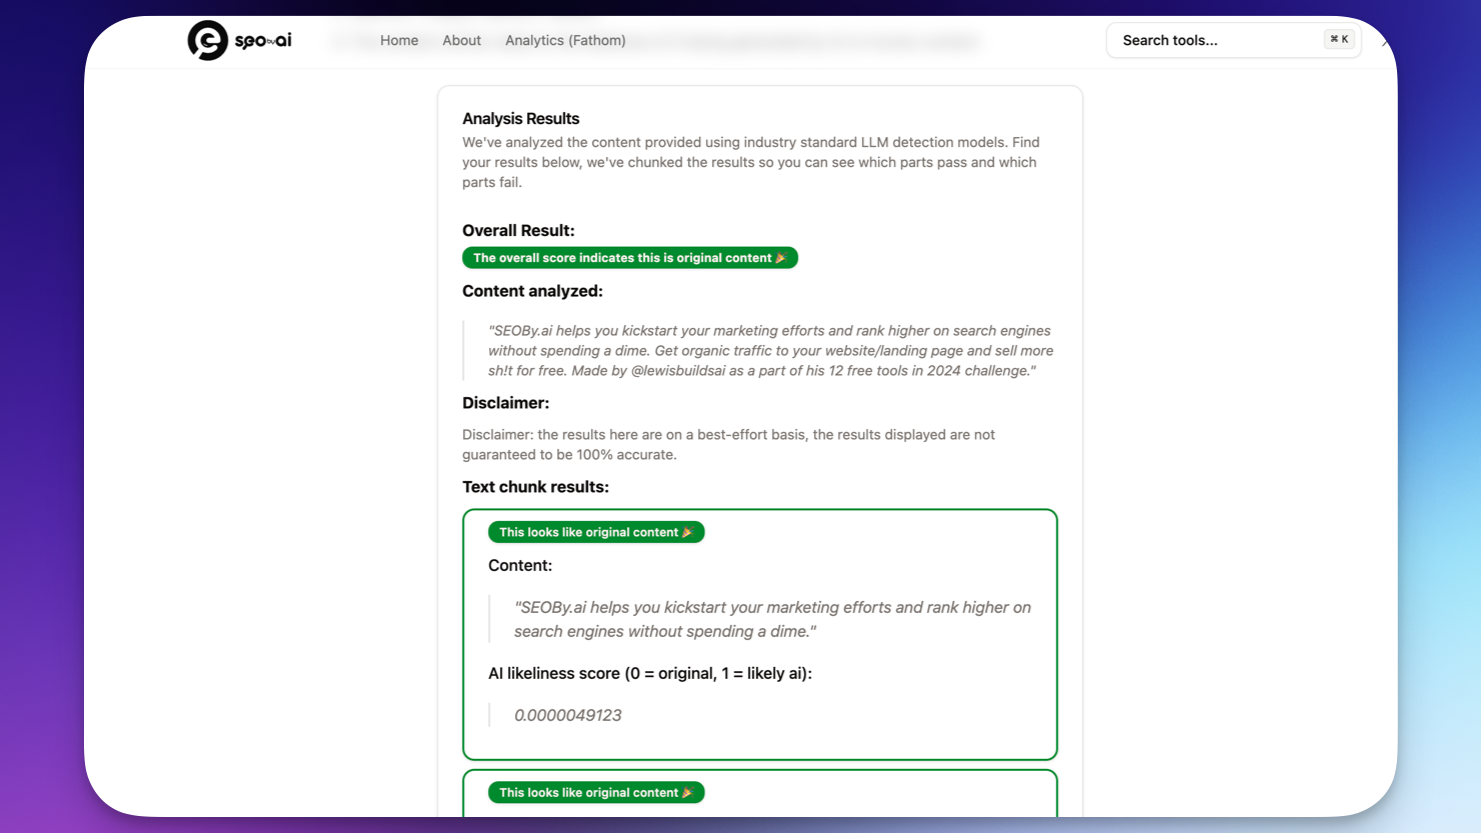Click the ⌘K shortcut badge
This screenshot has height=833, width=1481.
tap(1339, 39)
